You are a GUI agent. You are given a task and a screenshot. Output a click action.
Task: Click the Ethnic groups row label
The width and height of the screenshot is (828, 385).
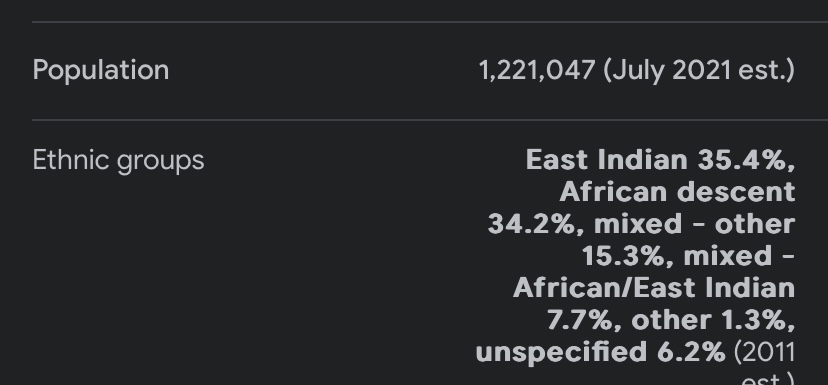pos(118,161)
